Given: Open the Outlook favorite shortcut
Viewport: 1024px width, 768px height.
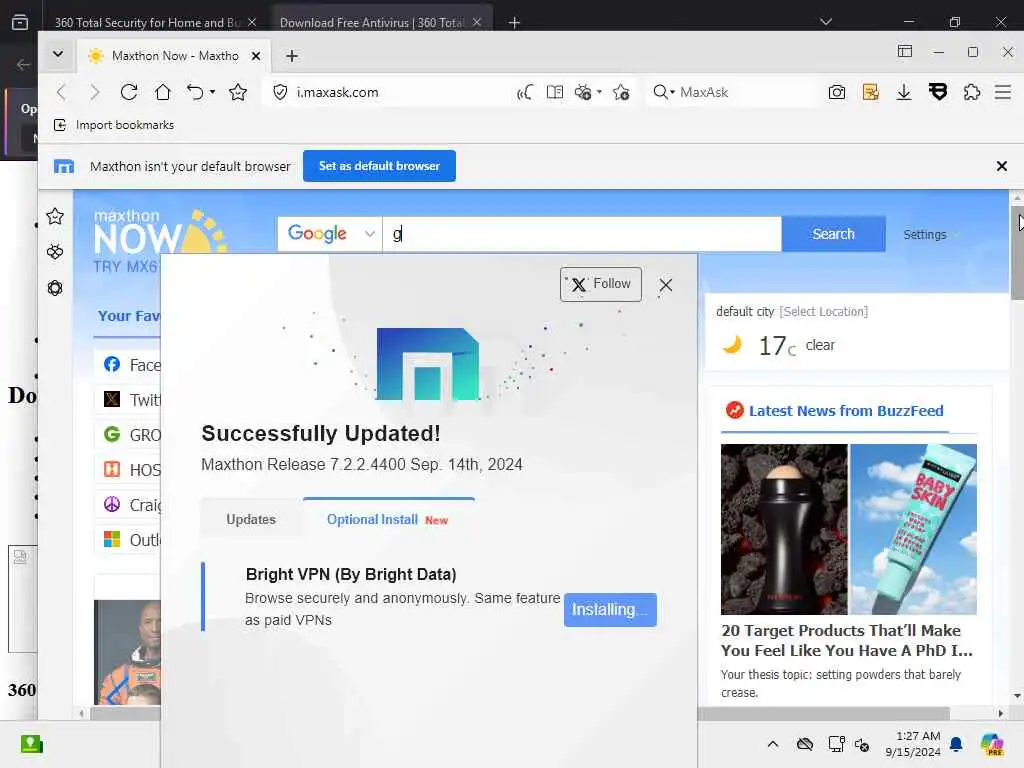Looking at the screenshot, I should tap(131, 540).
